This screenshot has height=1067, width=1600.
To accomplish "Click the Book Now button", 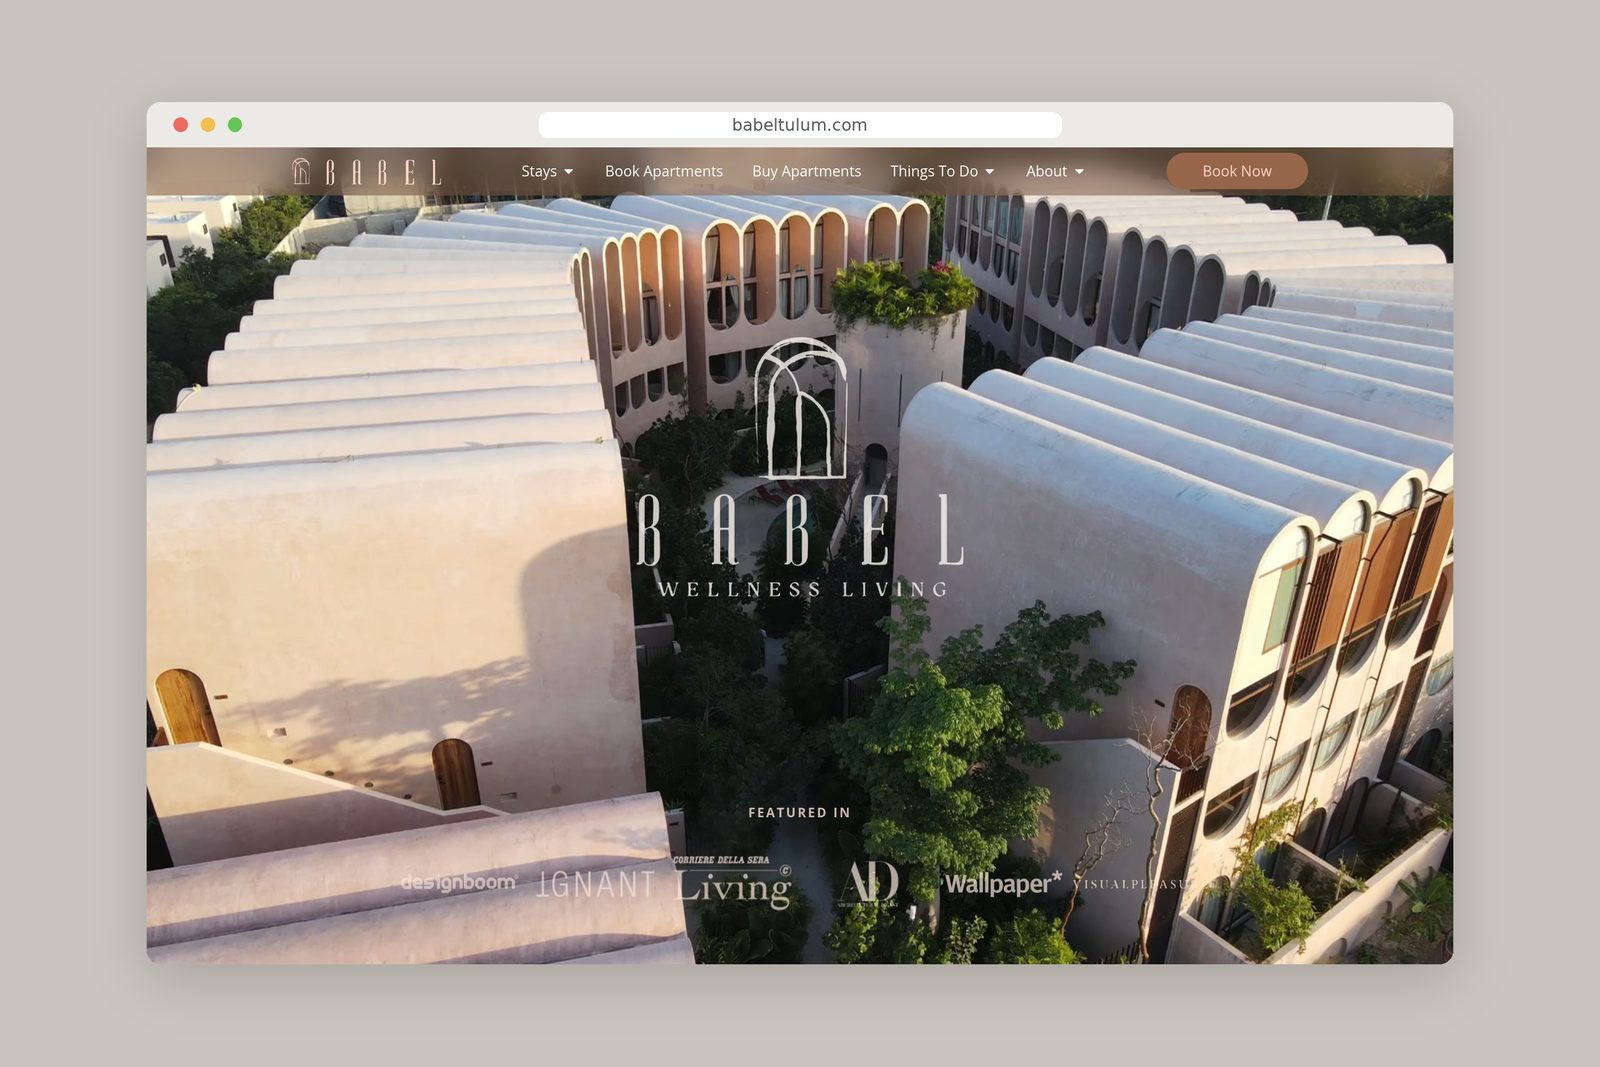I will (1237, 171).
